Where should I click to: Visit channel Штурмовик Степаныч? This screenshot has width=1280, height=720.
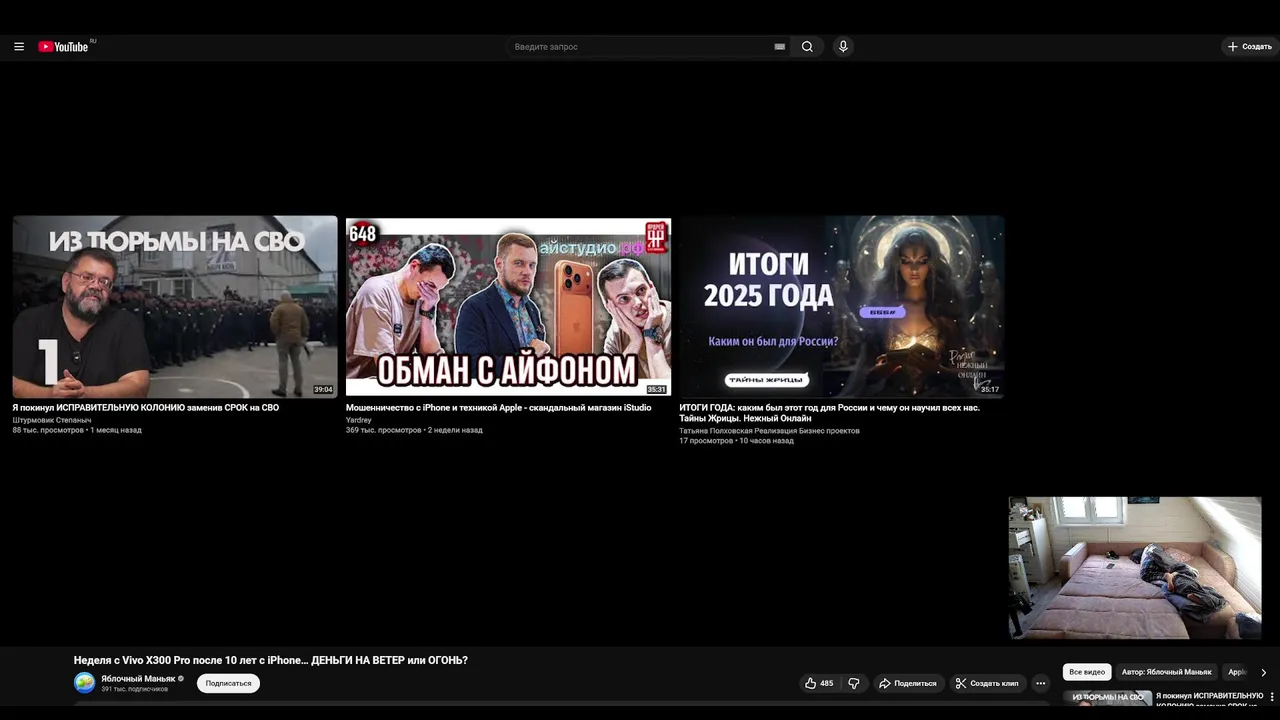click(52, 420)
